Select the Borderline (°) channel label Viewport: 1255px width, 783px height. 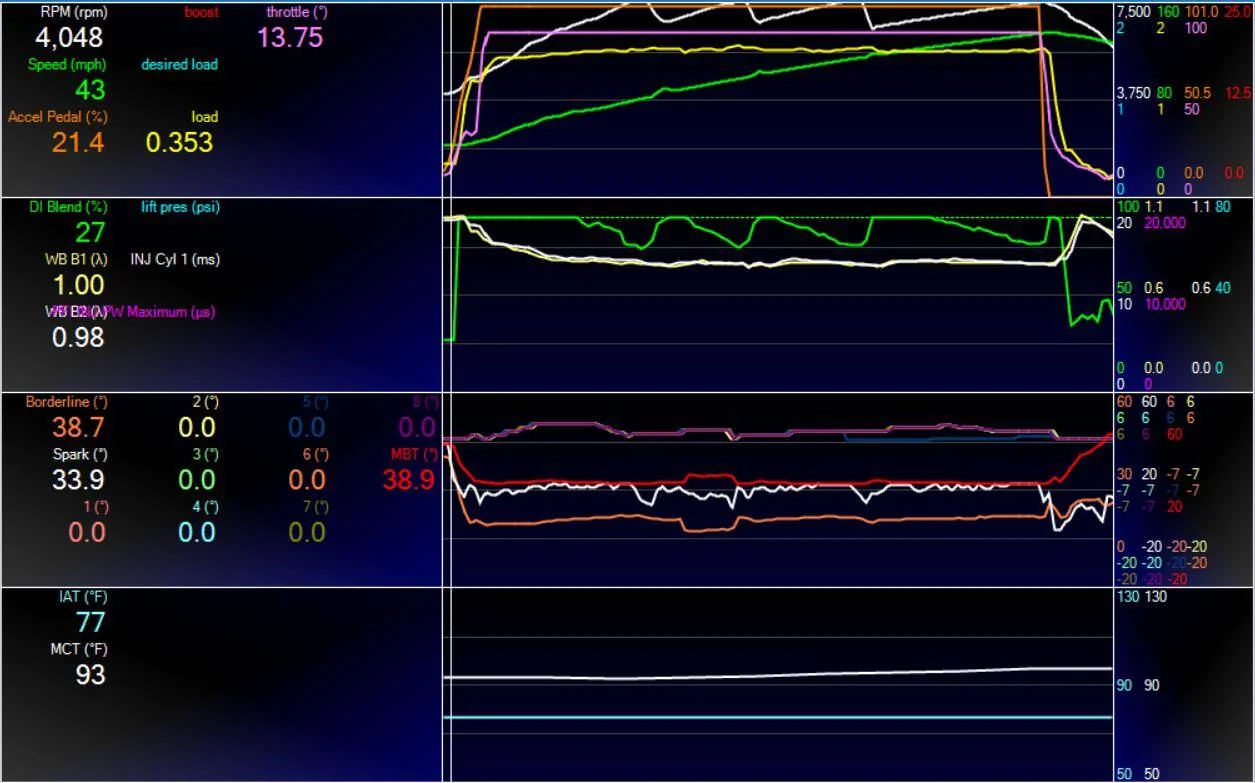tap(67, 402)
